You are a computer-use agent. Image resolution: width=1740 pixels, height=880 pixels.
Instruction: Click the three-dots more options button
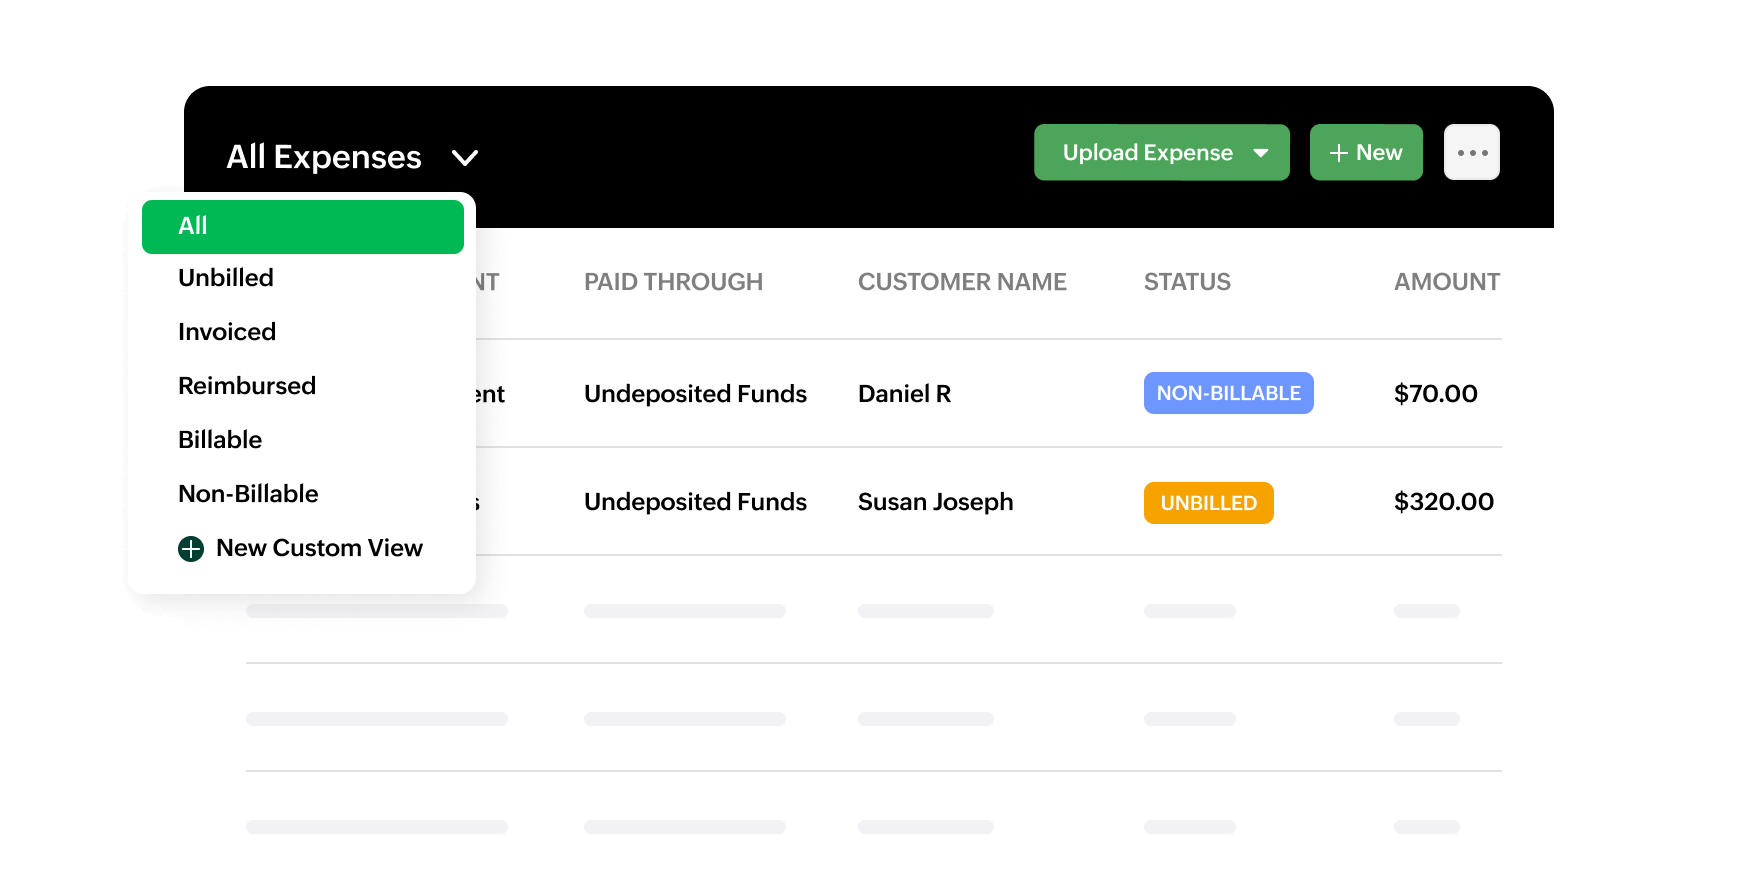[1471, 153]
